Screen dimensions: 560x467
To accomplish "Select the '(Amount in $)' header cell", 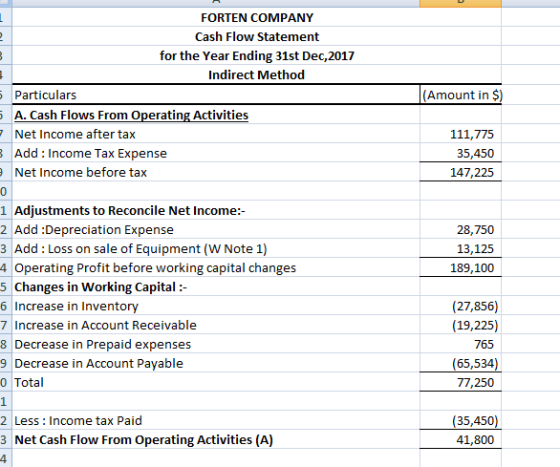I will (x=461, y=95).
